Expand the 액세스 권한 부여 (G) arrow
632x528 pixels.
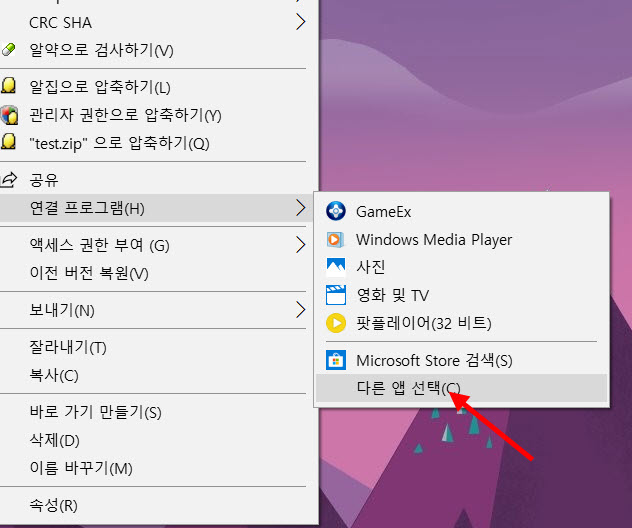pos(300,245)
